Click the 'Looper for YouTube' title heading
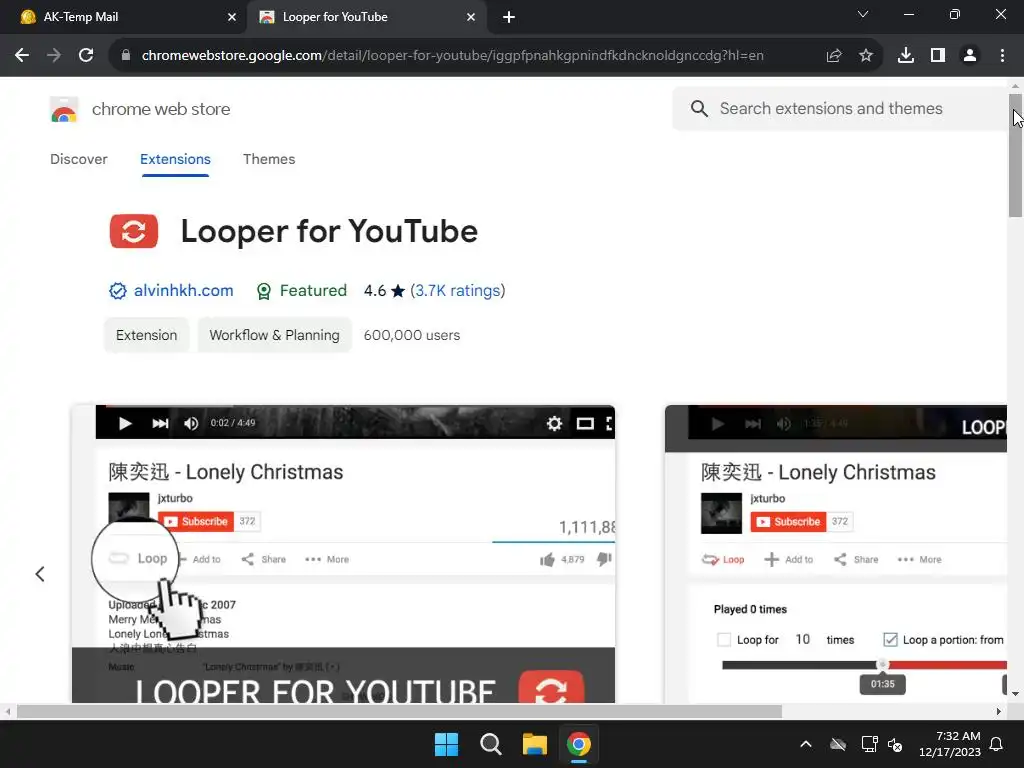 click(329, 231)
